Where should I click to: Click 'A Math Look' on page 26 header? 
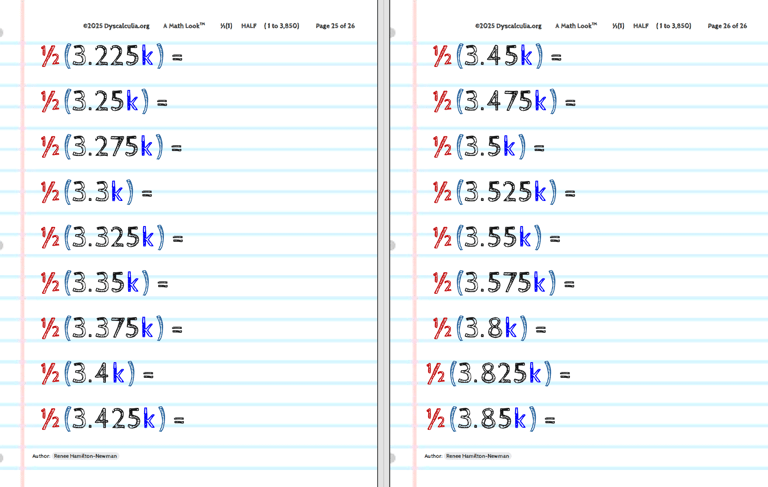coord(576,26)
